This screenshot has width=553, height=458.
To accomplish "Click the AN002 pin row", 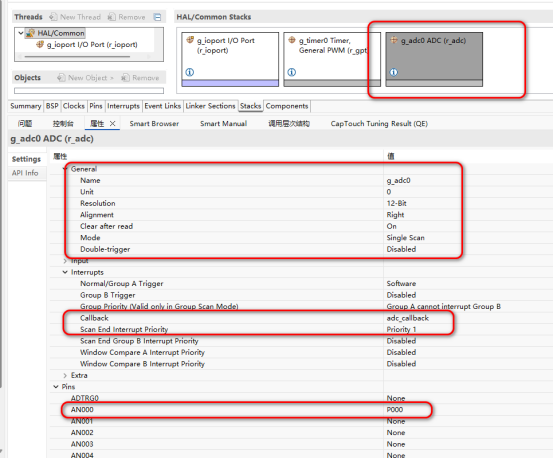I will click(302, 433).
